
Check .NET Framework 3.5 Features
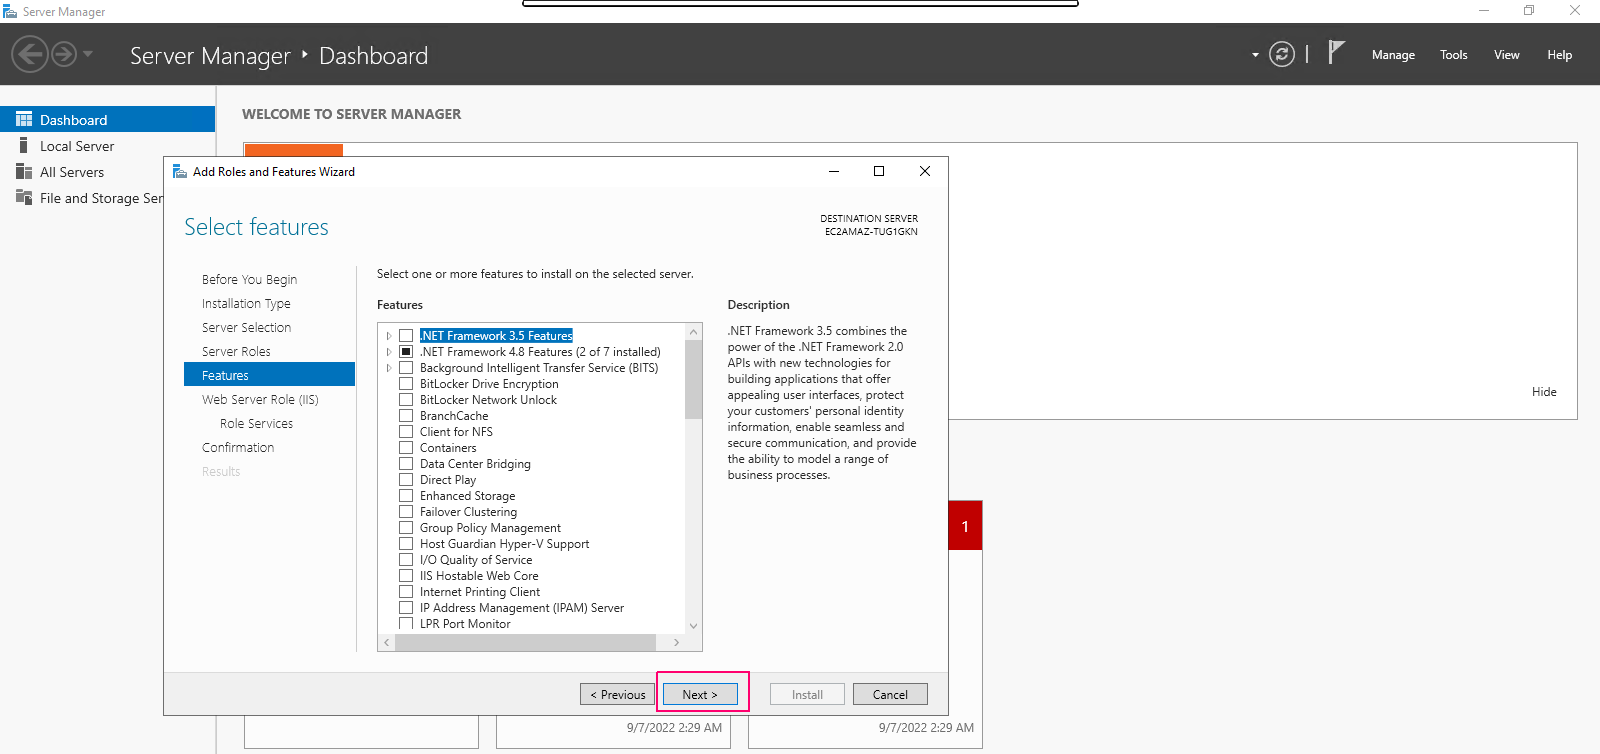click(406, 336)
